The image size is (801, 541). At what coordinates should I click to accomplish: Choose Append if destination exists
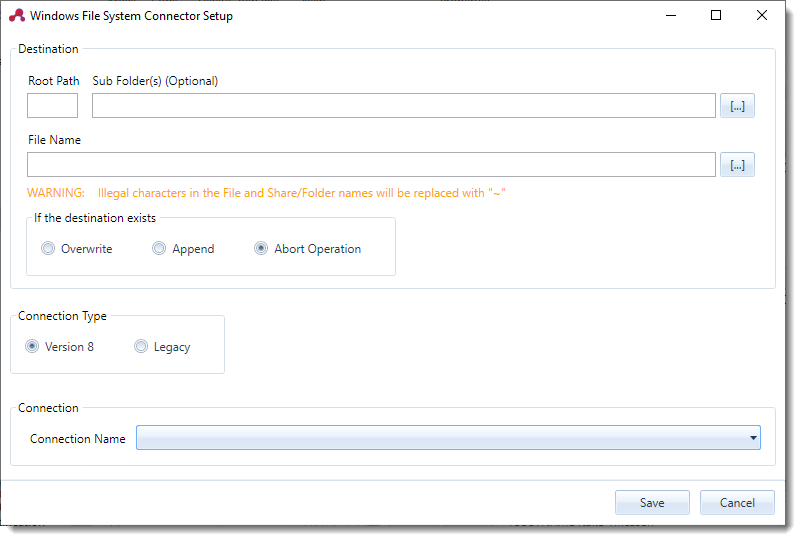coord(159,249)
